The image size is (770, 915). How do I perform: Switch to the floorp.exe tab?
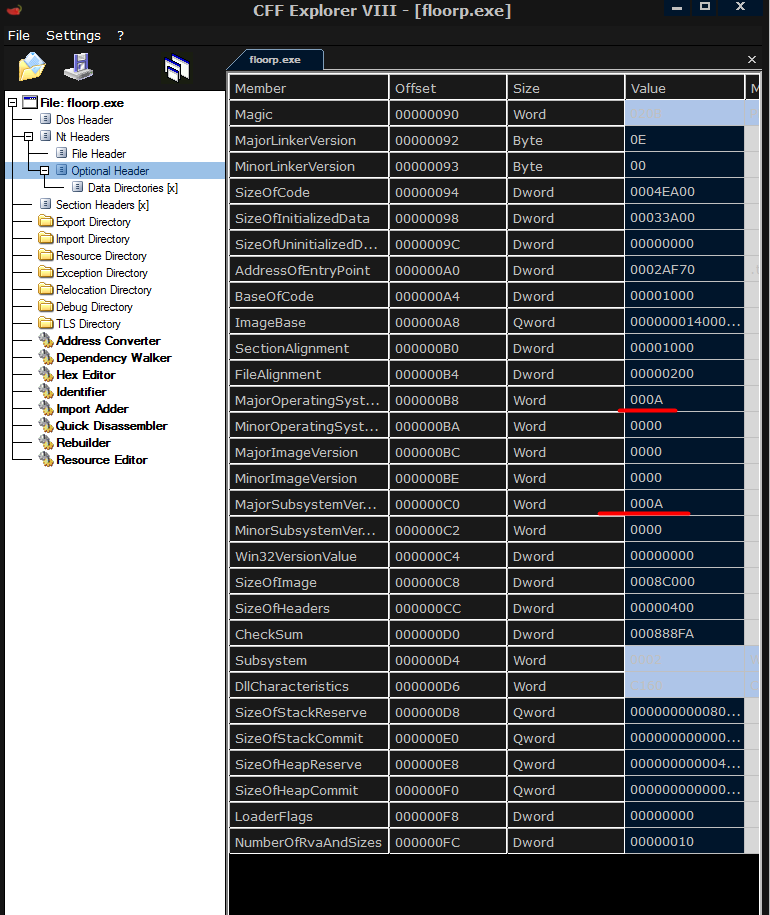275,60
